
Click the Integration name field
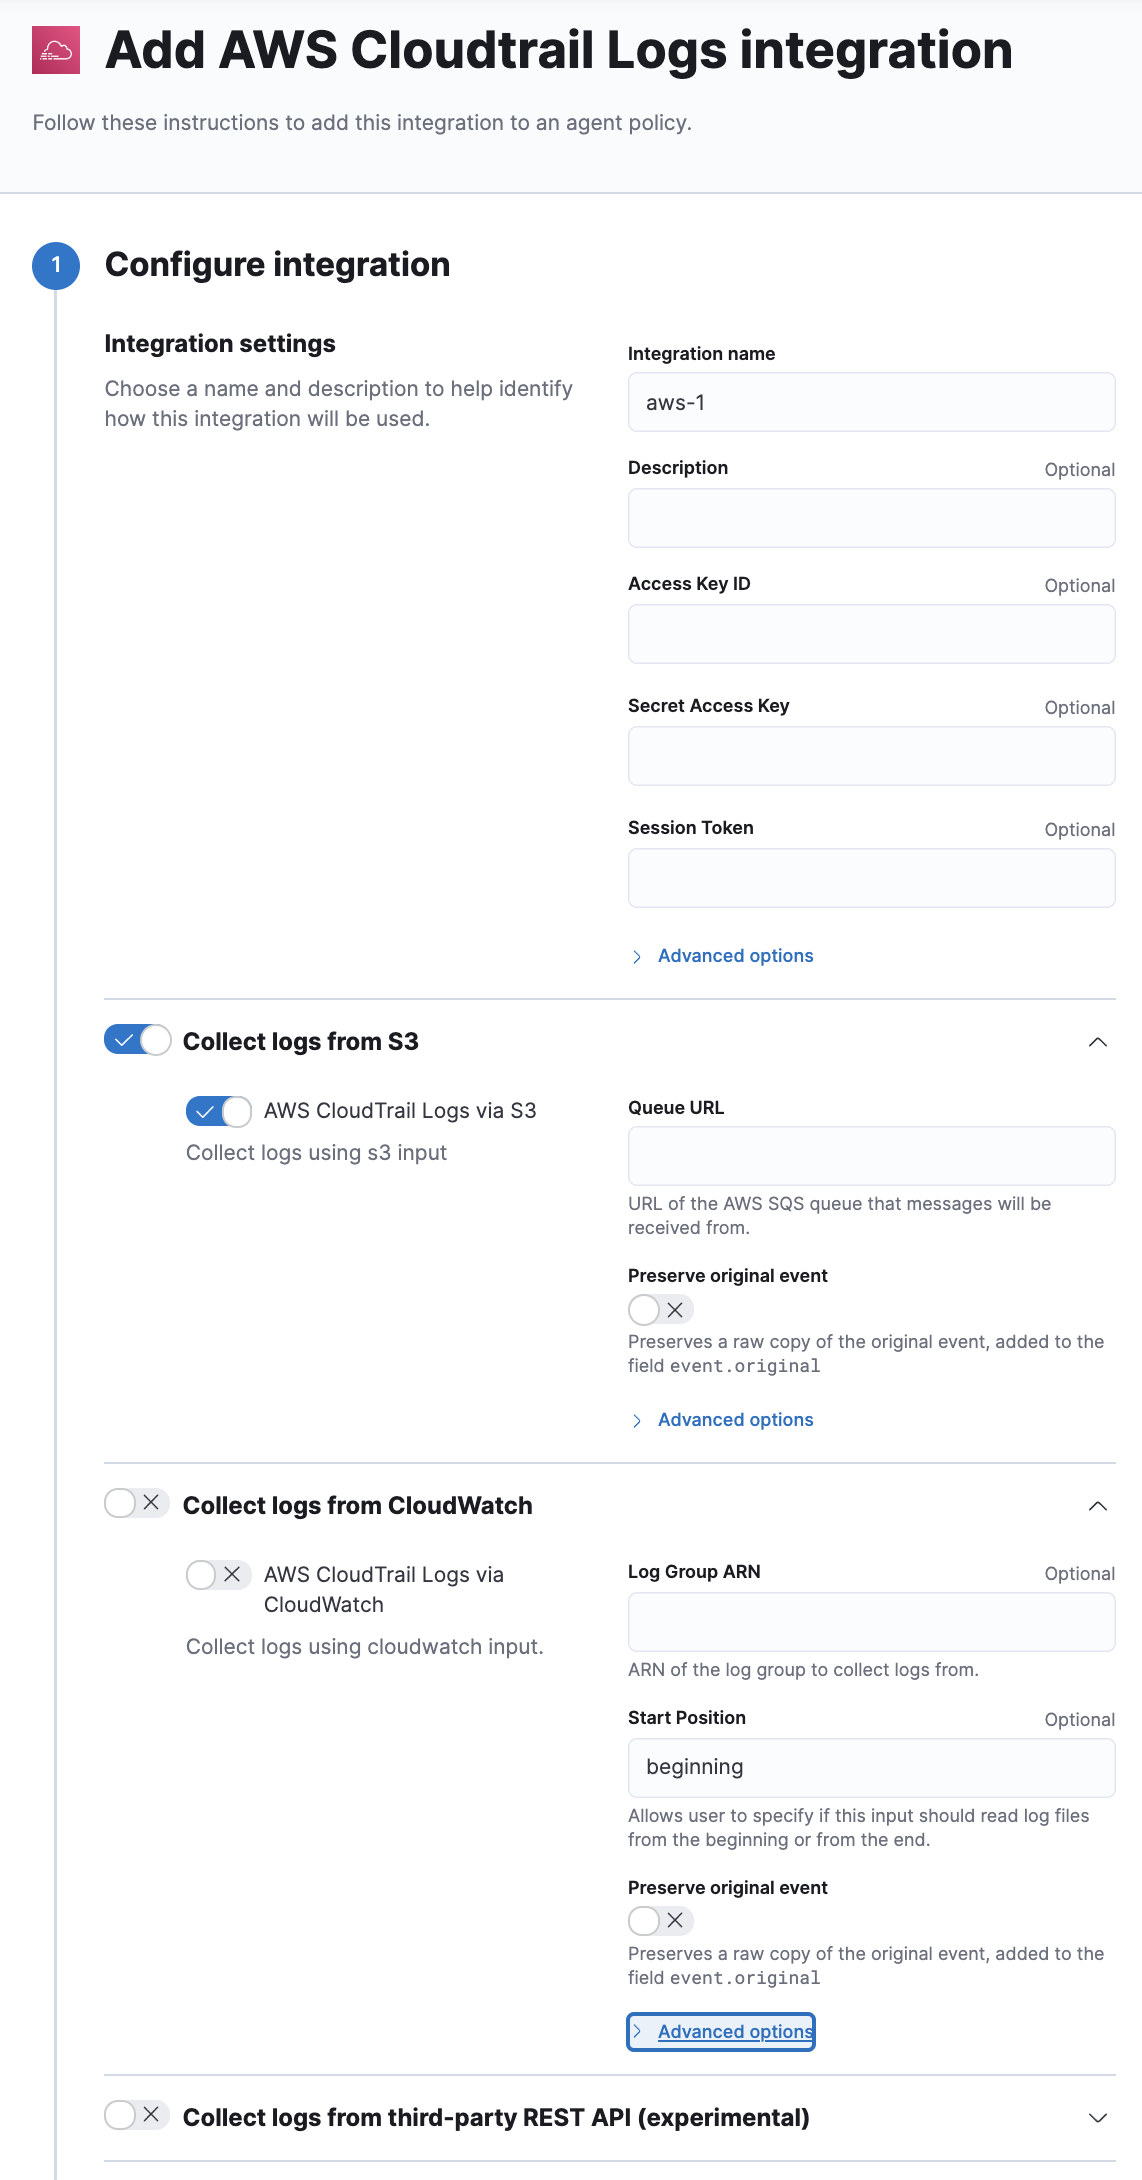871,402
